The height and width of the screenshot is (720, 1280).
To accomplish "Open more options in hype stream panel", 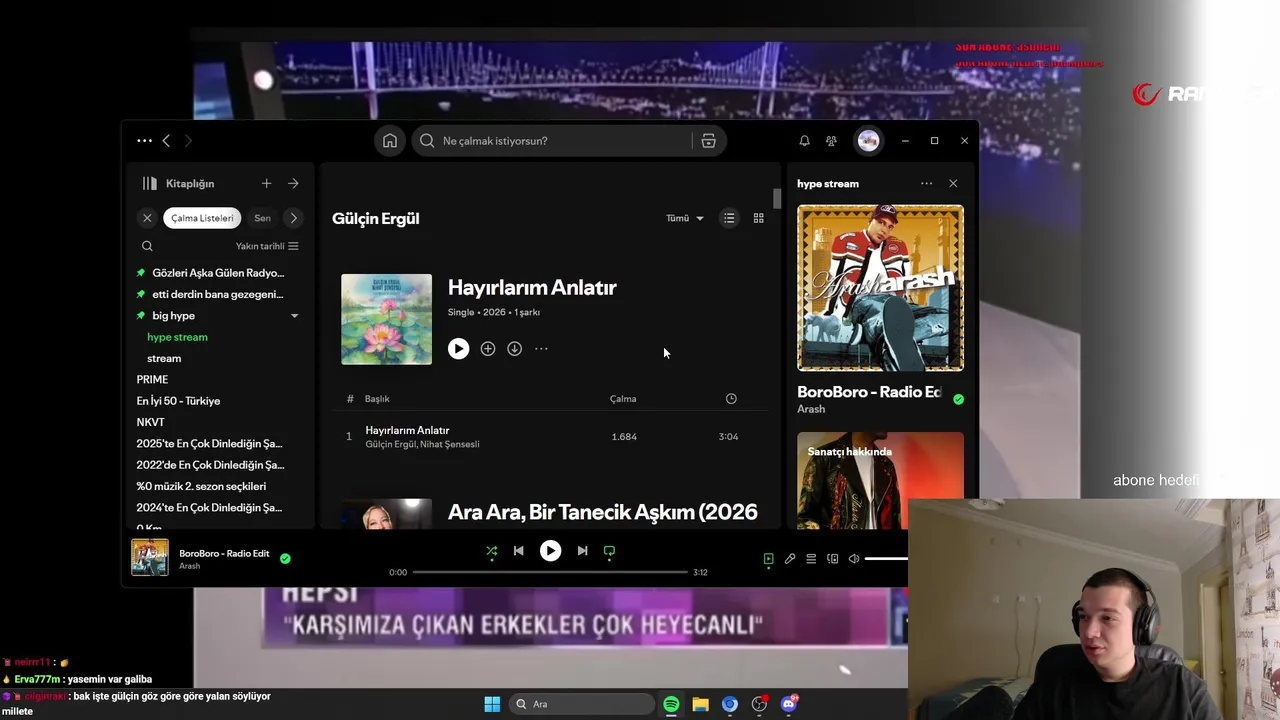I will (926, 184).
